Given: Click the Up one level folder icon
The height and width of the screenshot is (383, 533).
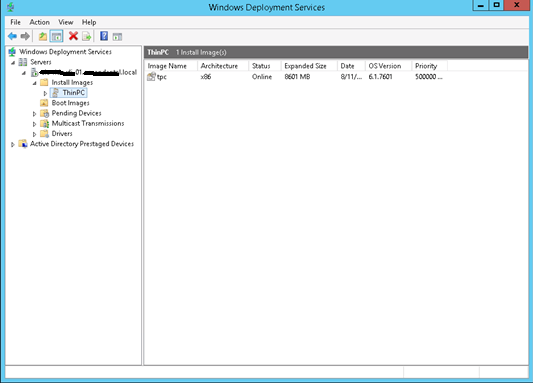Looking at the screenshot, I should pos(43,36).
